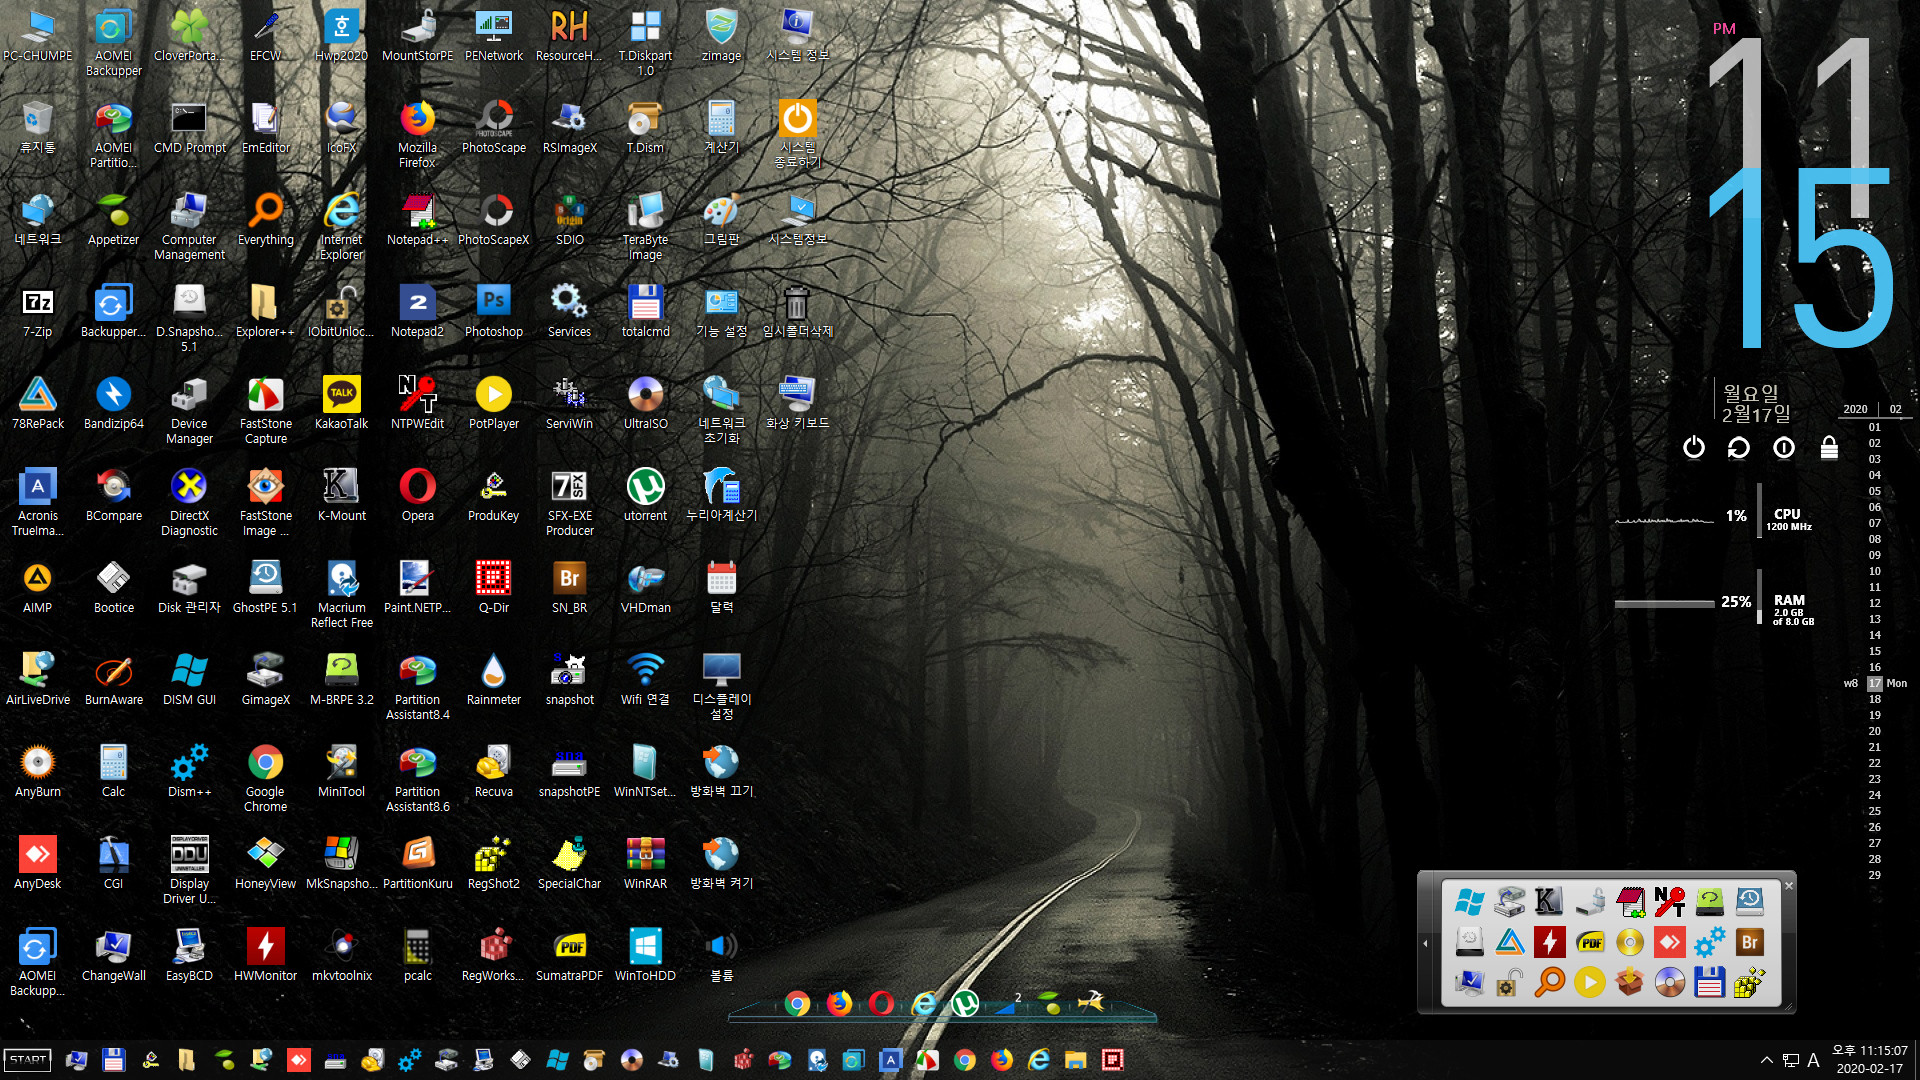Close the floating launcher panel
1920x1080 pixels.
pos(1789,885)
